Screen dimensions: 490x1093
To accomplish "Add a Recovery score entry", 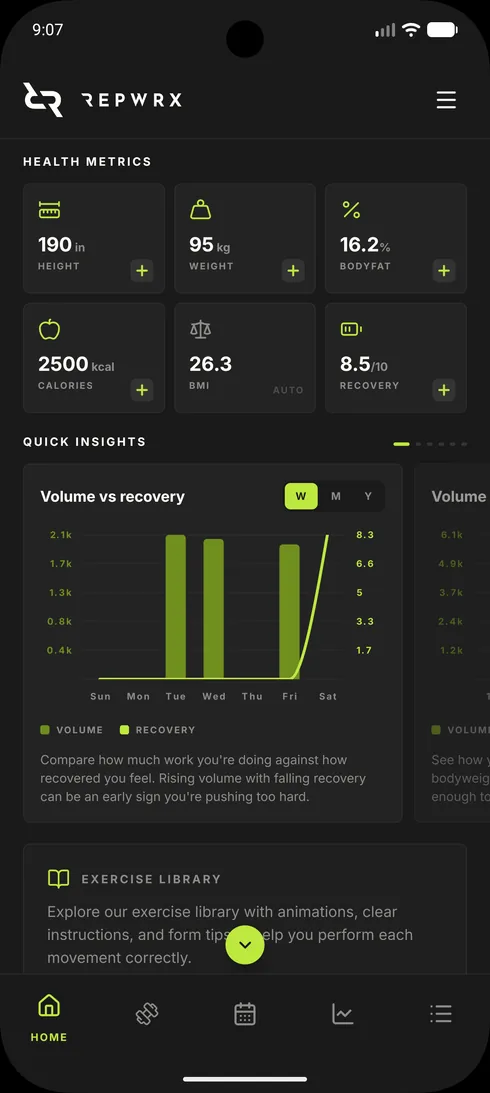I will point(444,390).
